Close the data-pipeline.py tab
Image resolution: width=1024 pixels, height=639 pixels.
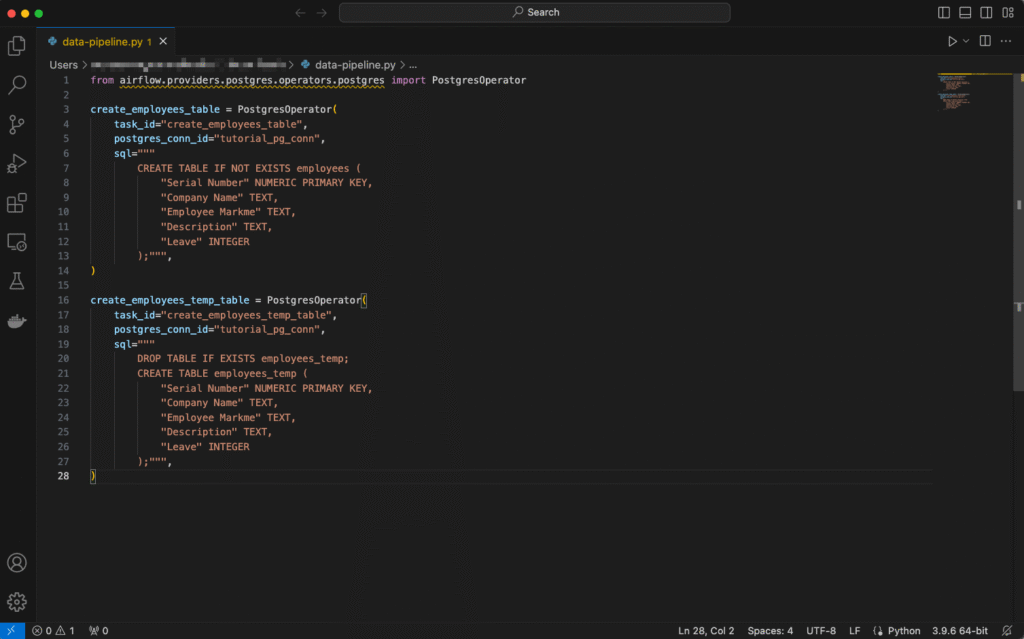pyautogui.click(x=163, y=41)
